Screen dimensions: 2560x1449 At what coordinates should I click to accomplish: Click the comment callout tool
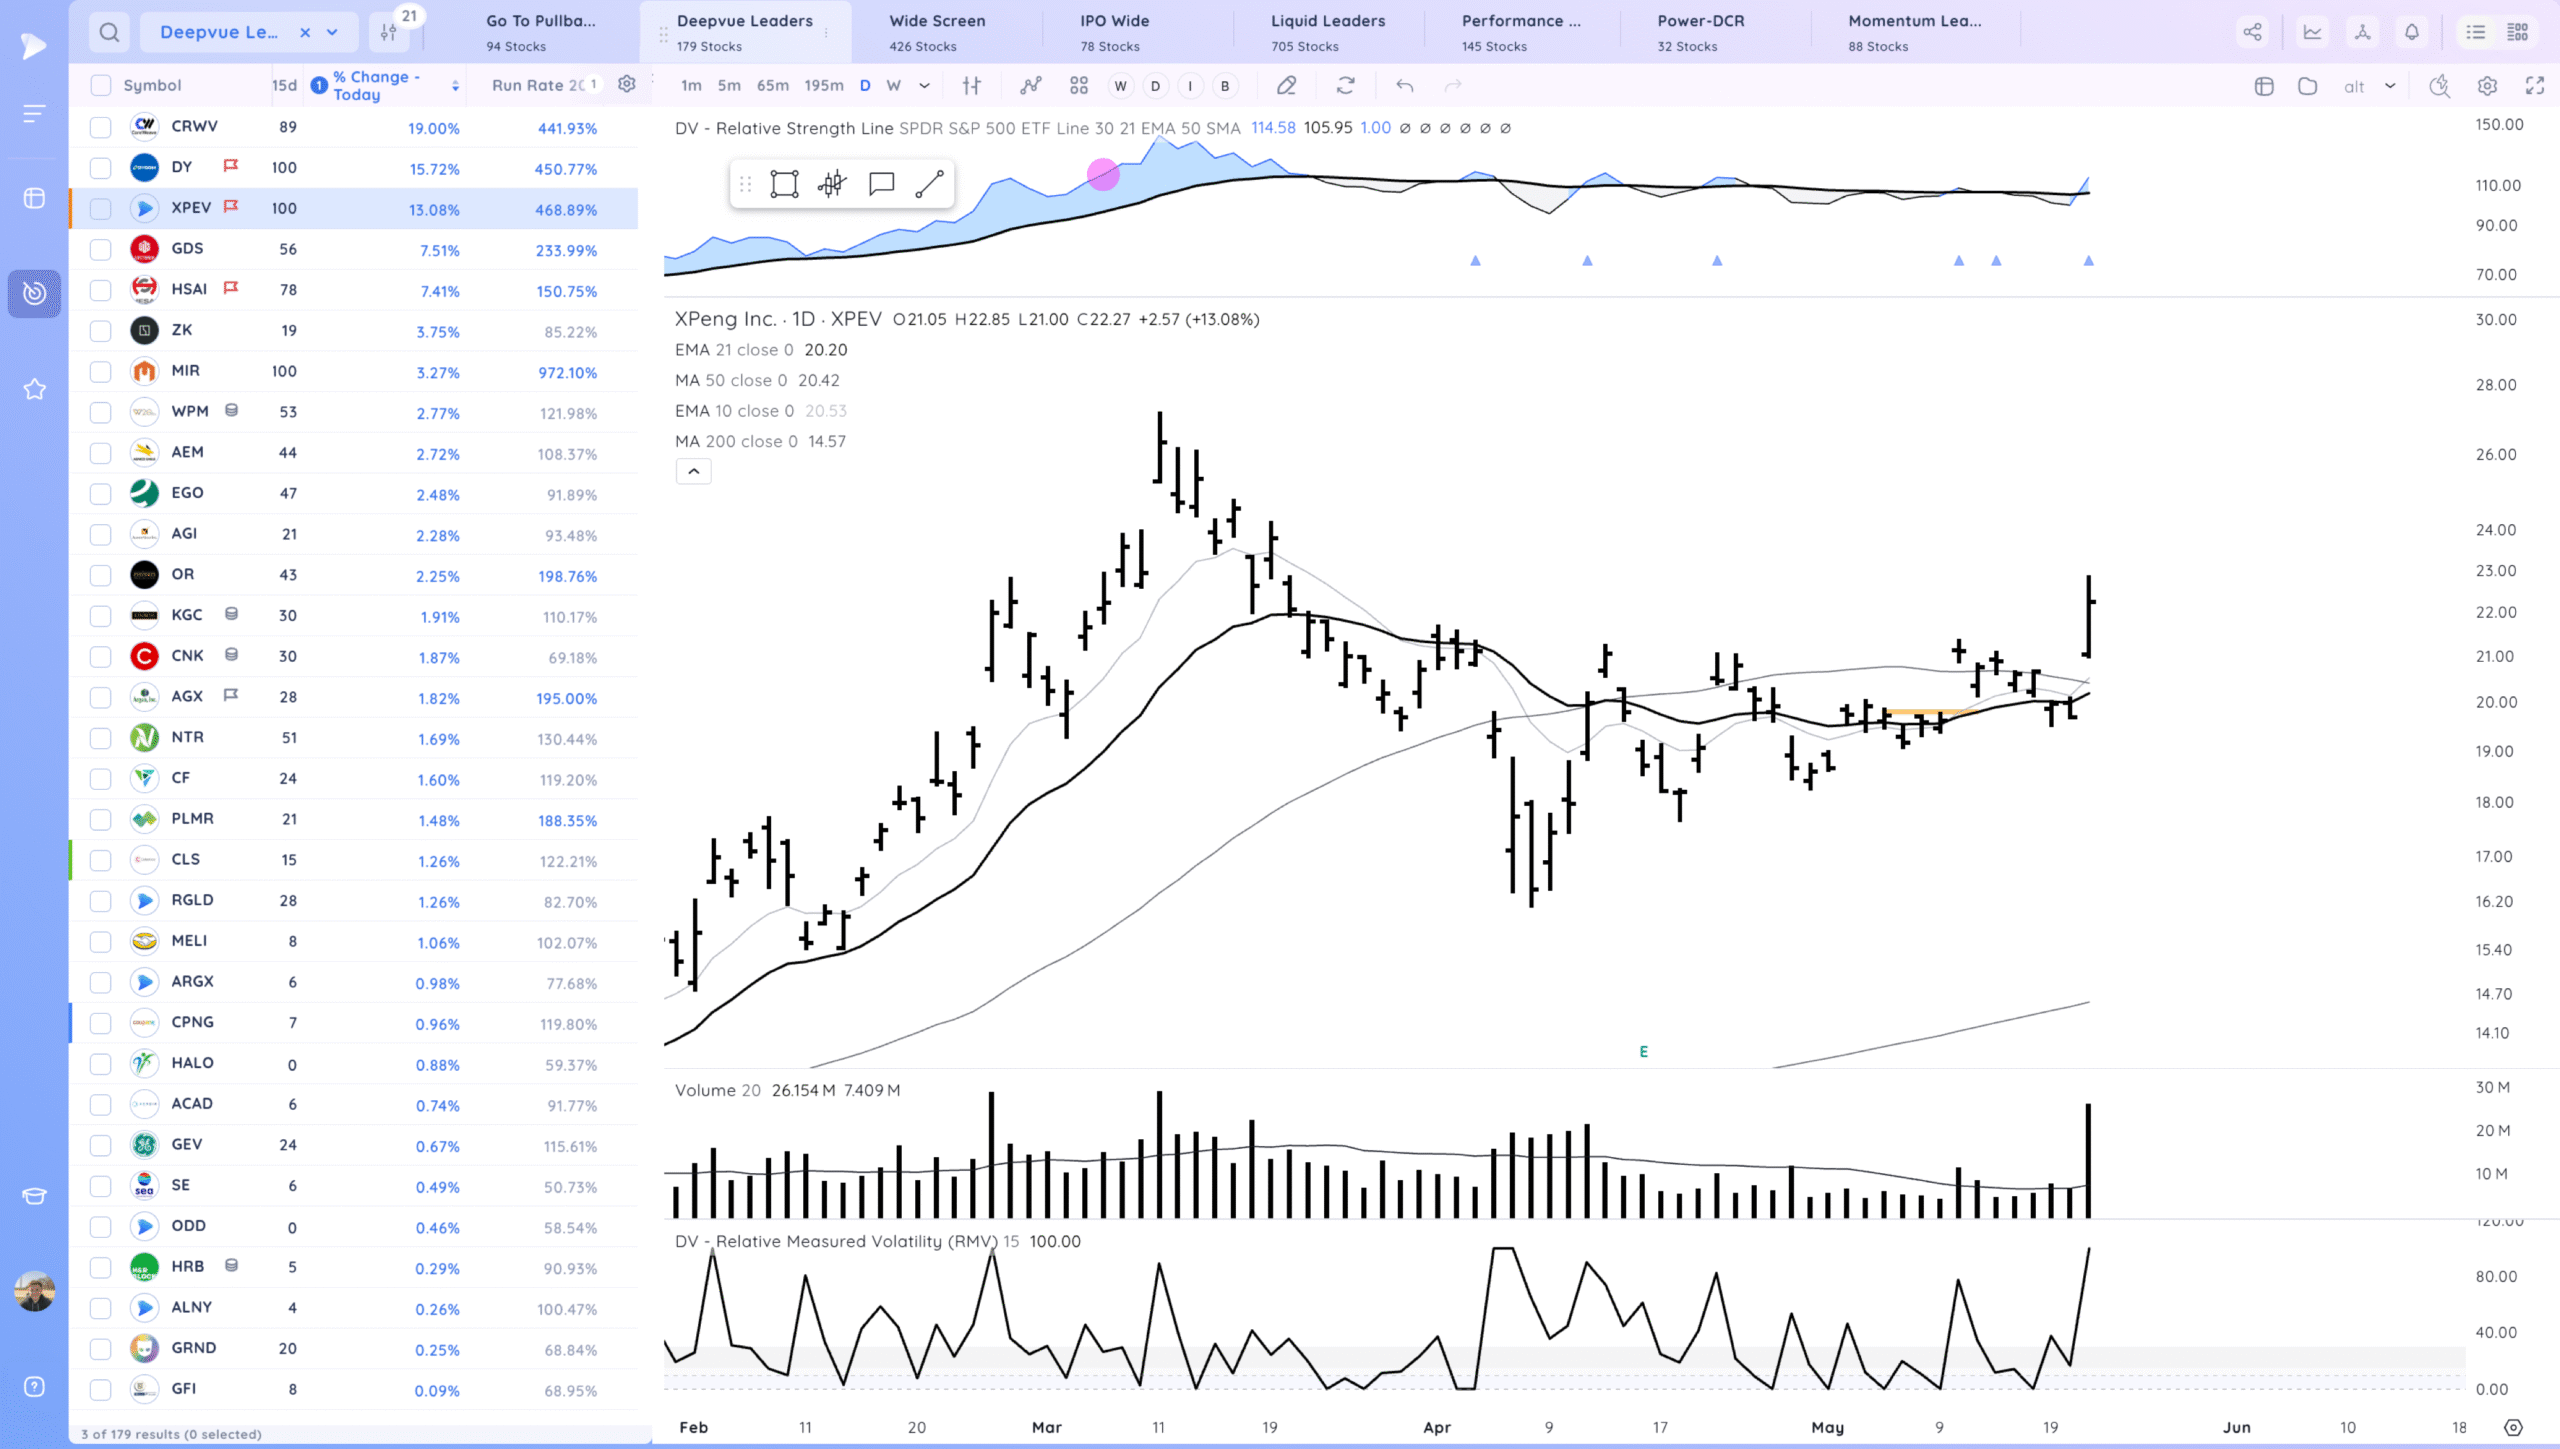point(881,184)
